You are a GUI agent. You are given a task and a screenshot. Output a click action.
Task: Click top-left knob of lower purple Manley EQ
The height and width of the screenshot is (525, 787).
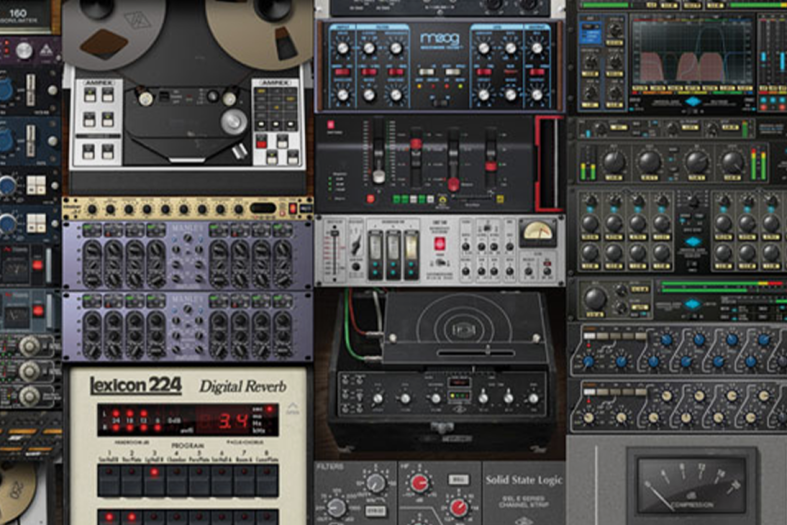92,321
